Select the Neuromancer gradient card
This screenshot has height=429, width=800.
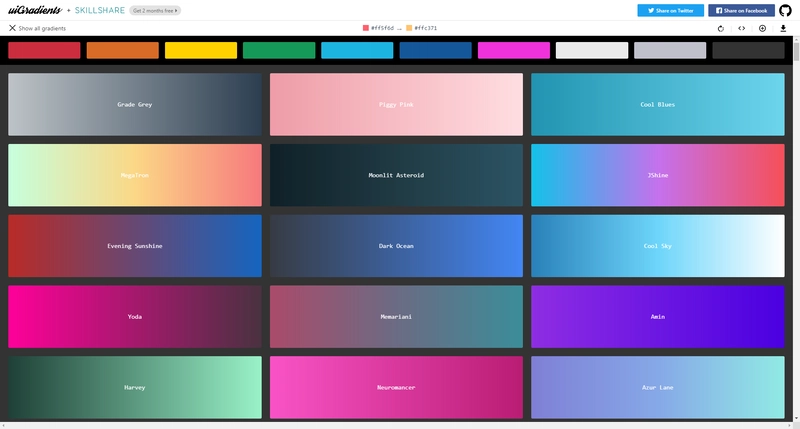tap(396, 387)
